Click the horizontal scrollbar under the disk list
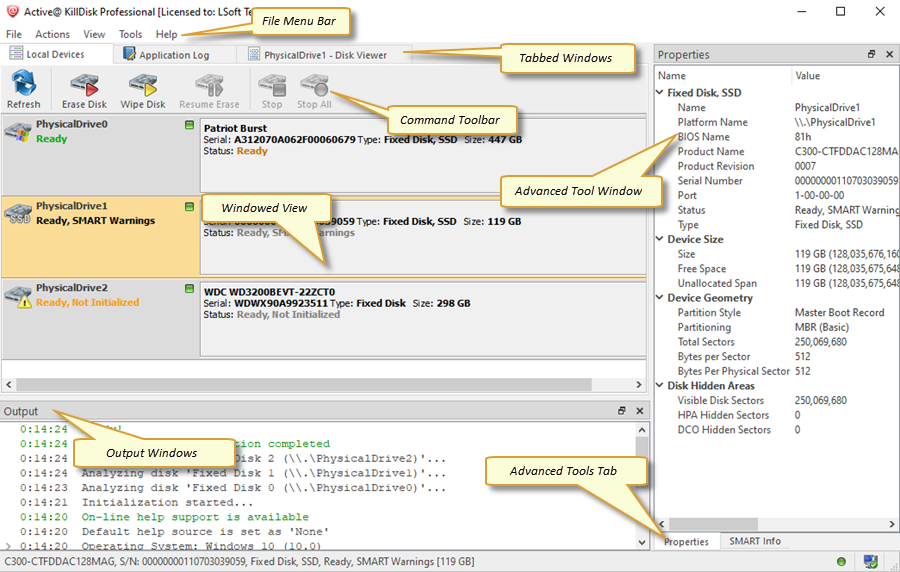Screen dimensions: 900x572 300,385
